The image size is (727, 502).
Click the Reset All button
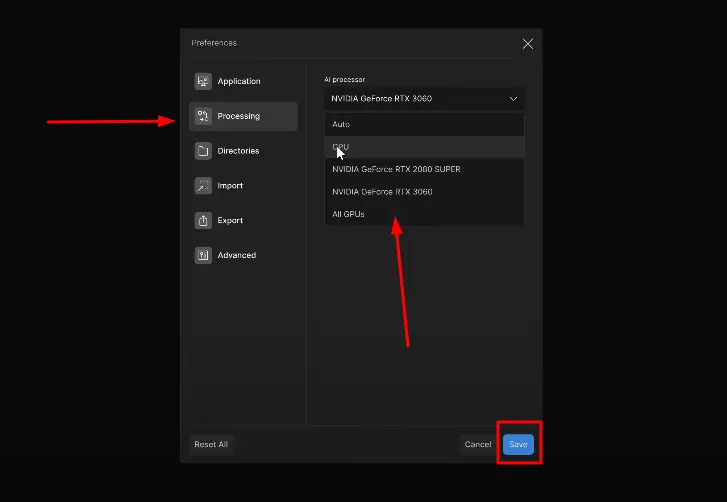click(x=211, y=444)
